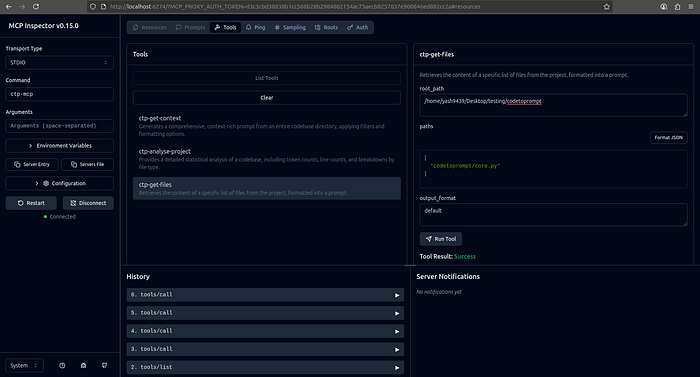
Task: Focus the Command input field
Action: [x=59, y=94]
